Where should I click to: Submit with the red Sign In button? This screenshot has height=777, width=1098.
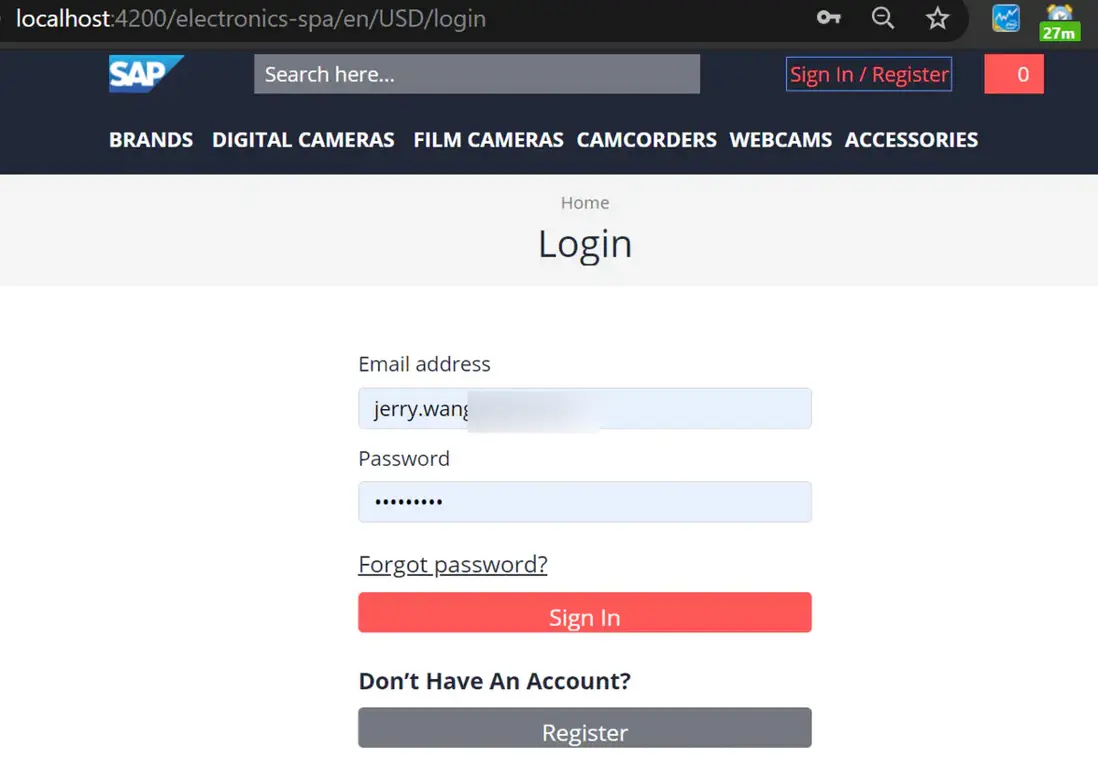(585, 612)
